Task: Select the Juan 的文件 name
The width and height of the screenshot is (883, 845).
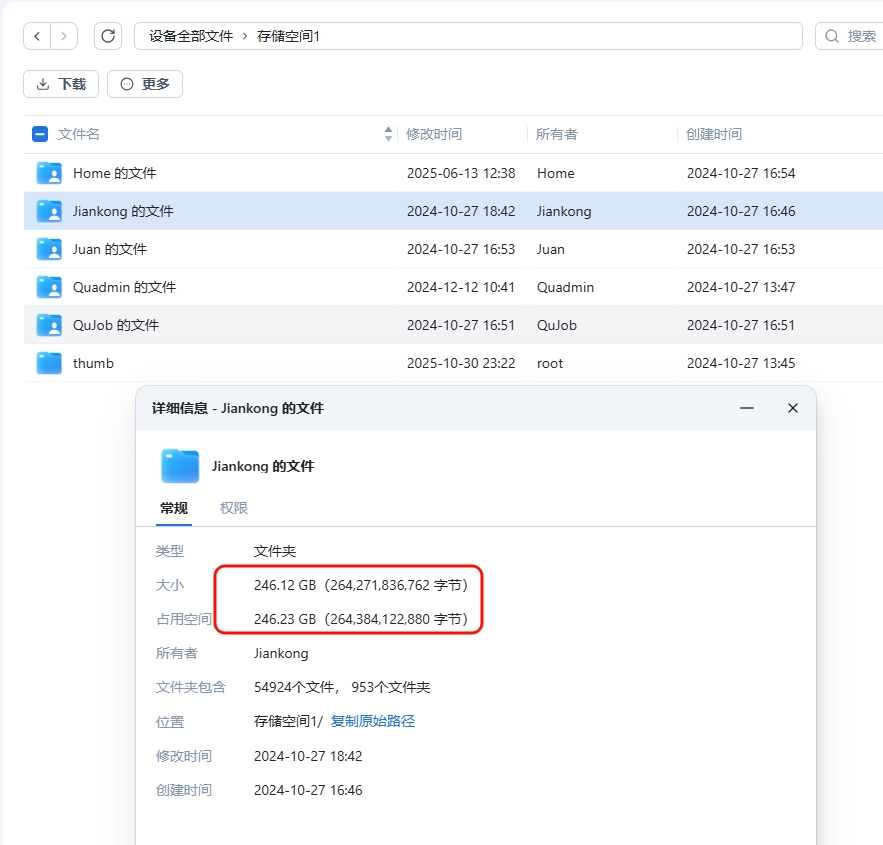Action: click(x=110, y=249)
